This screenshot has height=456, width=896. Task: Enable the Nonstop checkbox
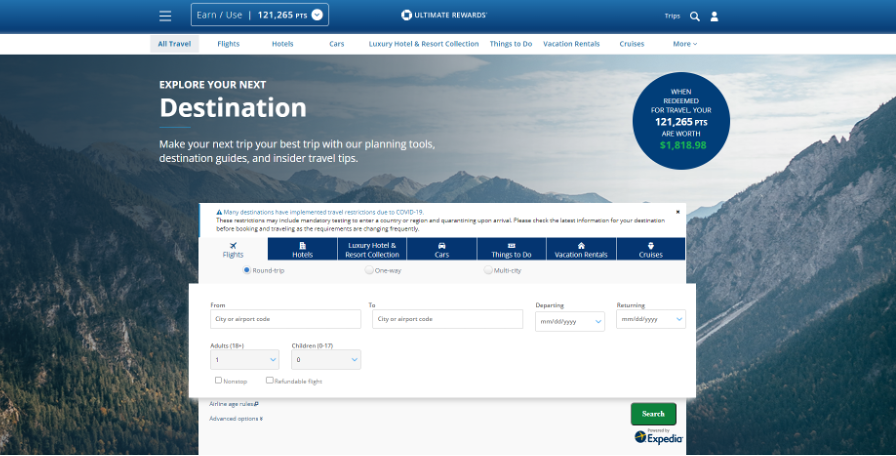click(x=218, y=380)
